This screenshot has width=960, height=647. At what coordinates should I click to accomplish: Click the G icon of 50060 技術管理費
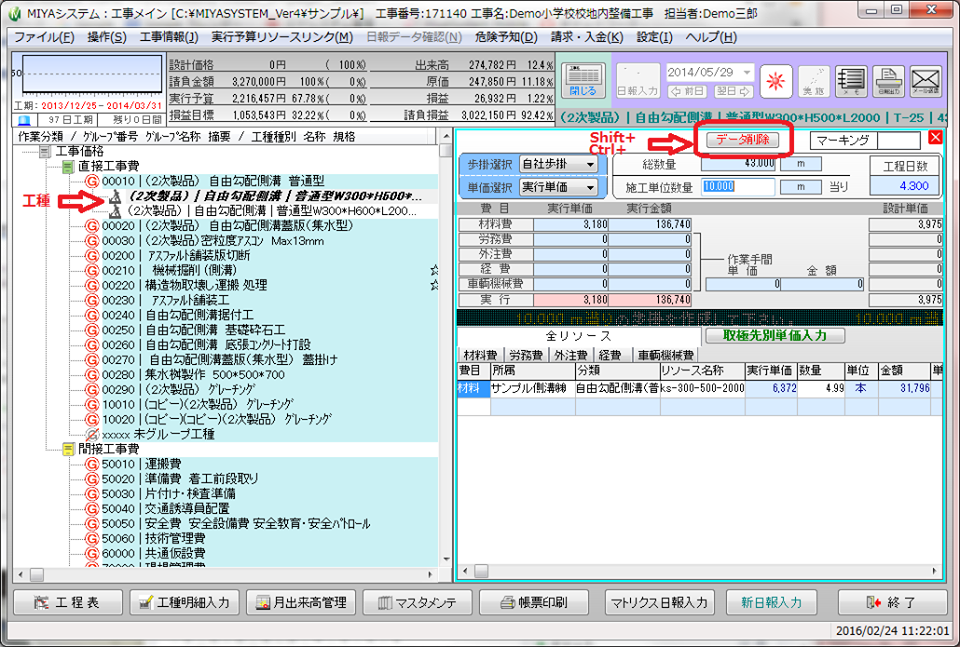(92, 539)
